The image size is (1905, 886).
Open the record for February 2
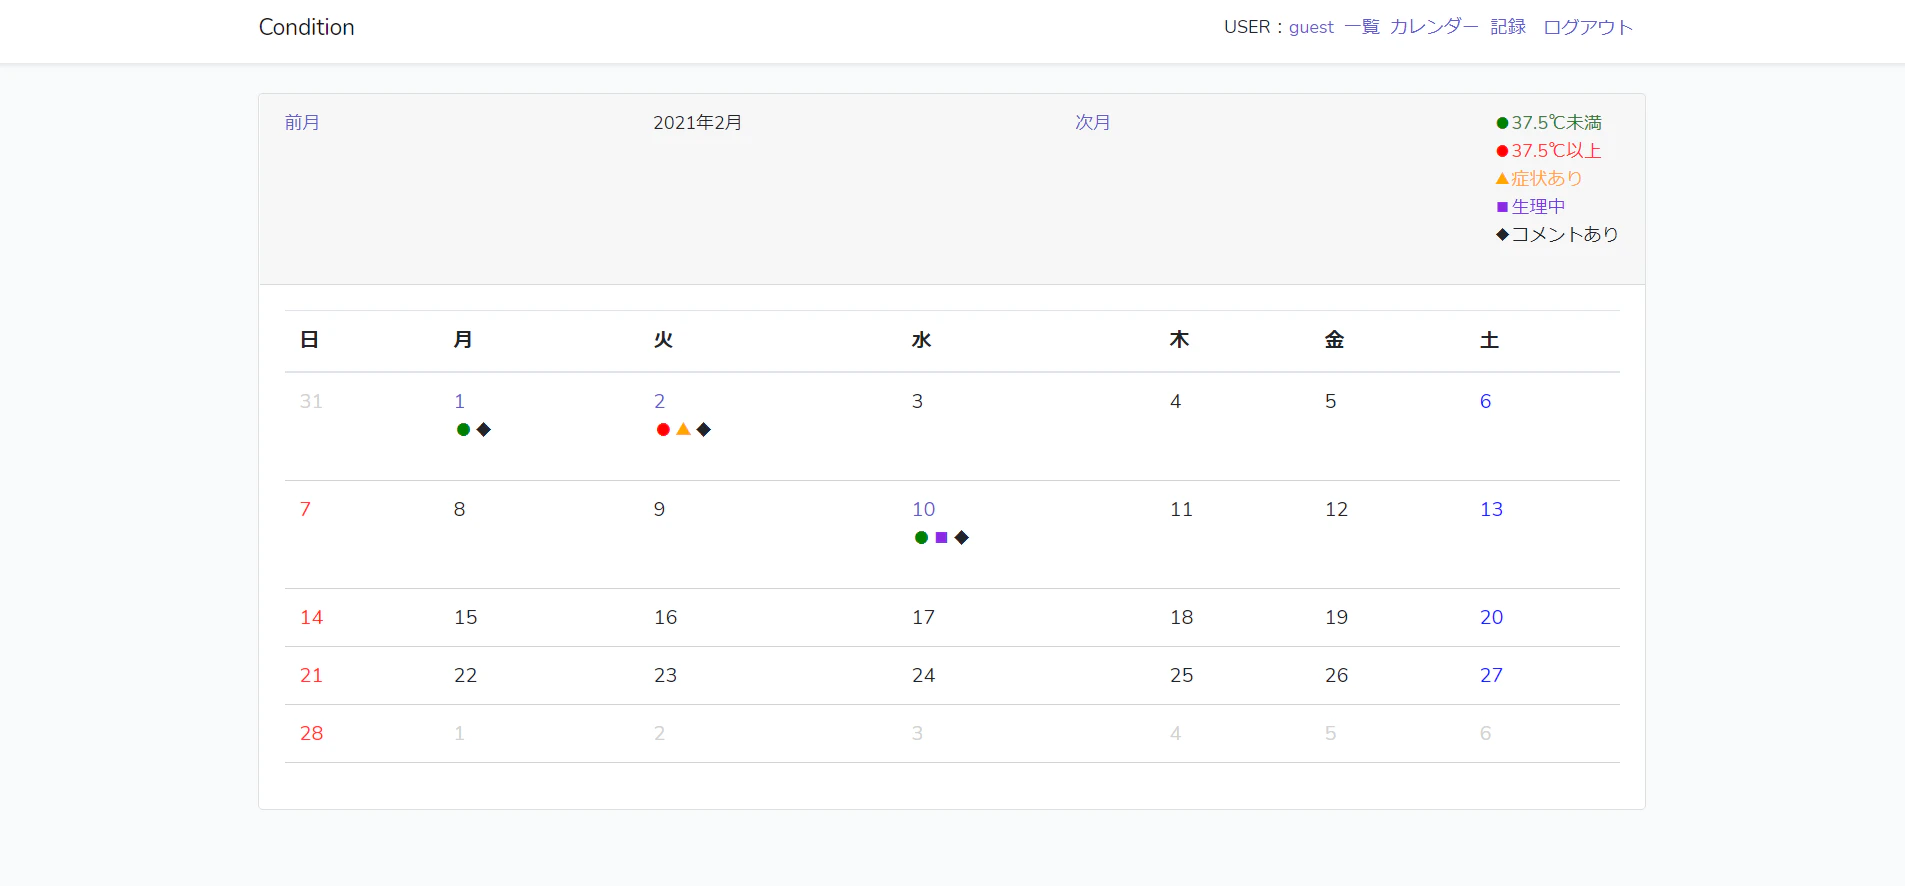coord(660,401)
